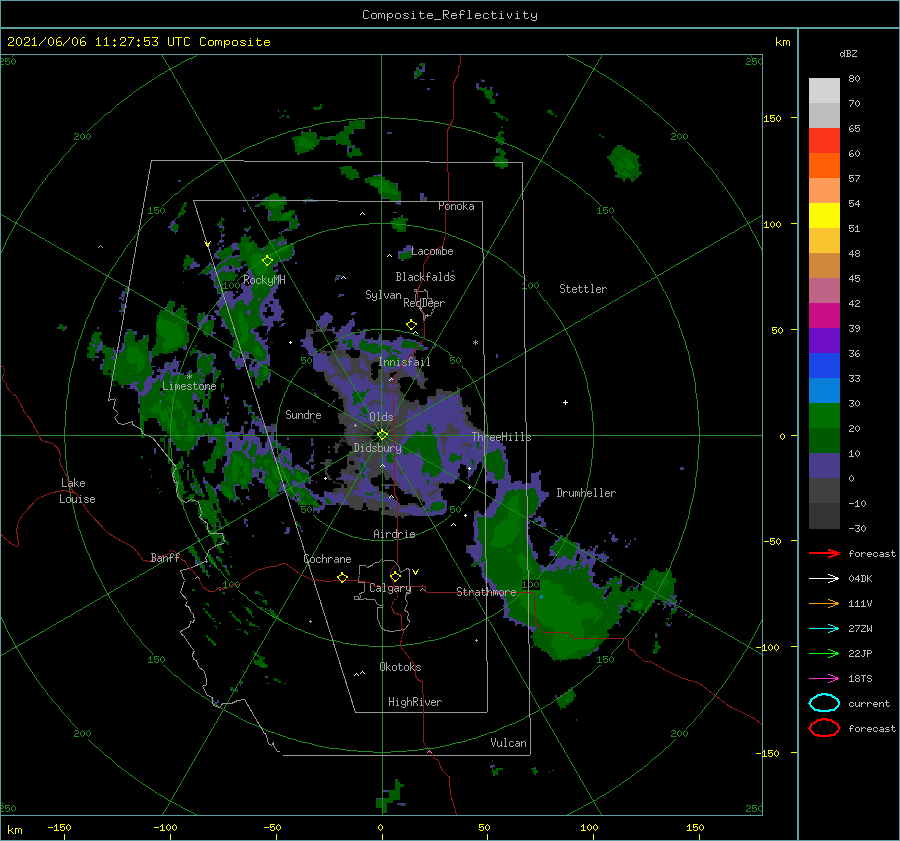Click the yellow diamond marker below Cochrane

343,578
